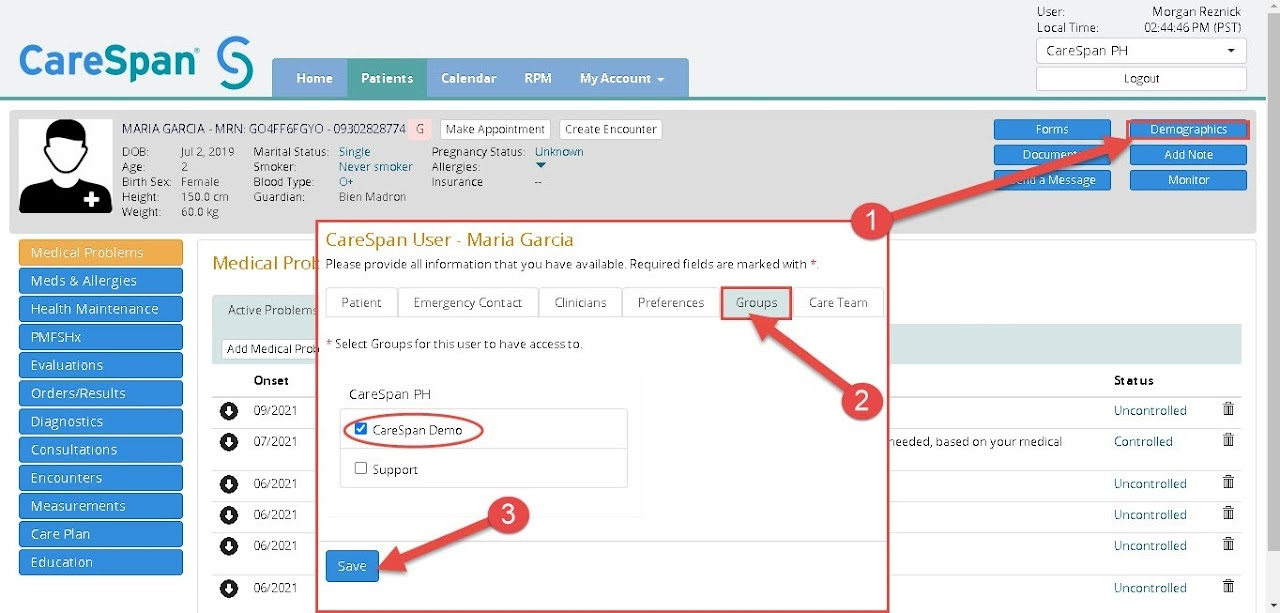Open Measurements in the sidebar

pyautogui.click(x=101, y=506)
